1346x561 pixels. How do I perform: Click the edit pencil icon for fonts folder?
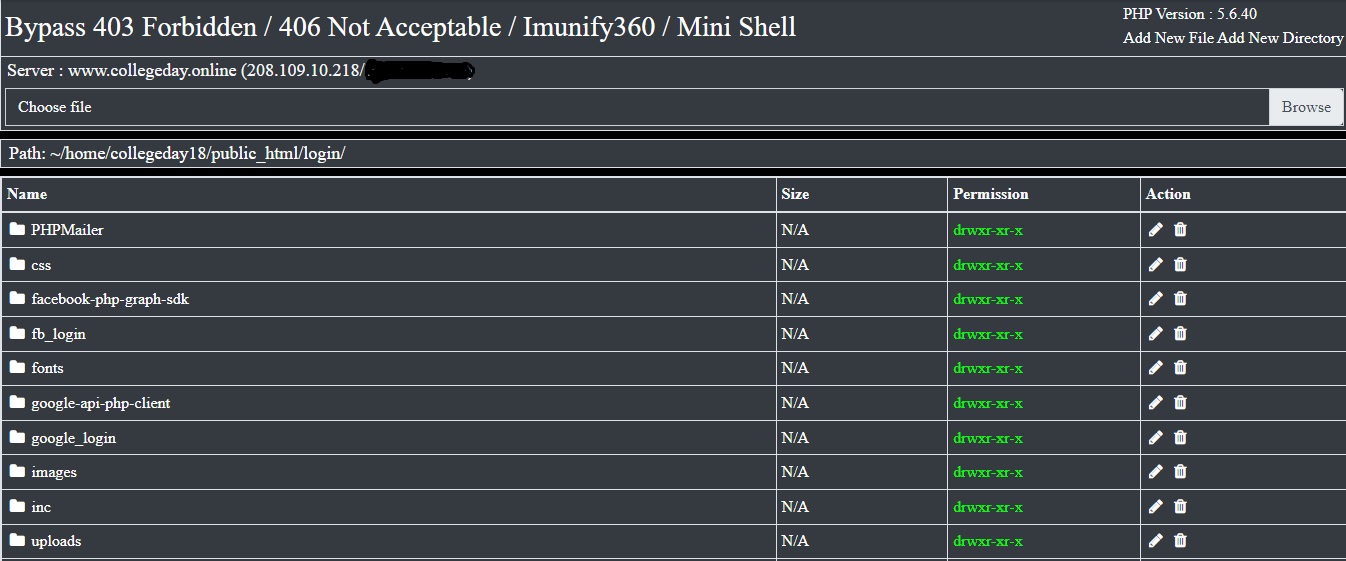1155,368
